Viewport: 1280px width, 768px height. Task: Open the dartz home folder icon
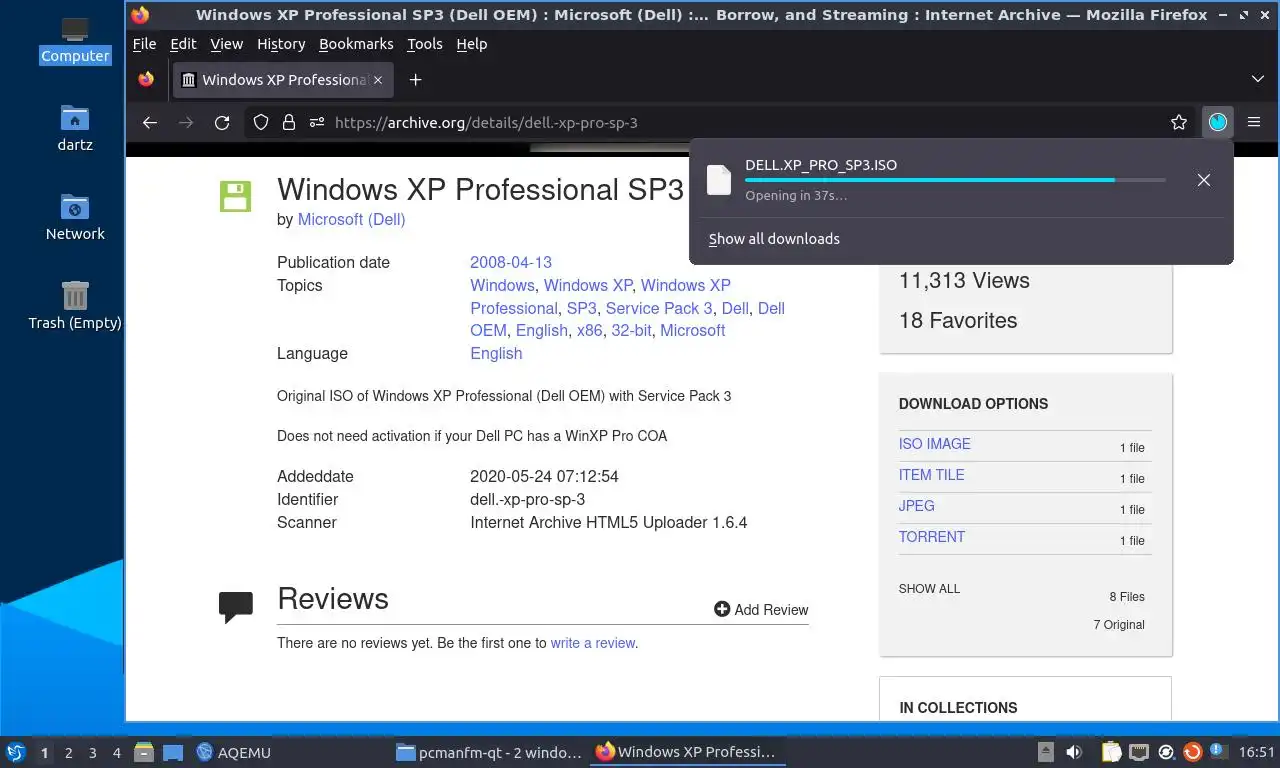(x=75, y=128)
